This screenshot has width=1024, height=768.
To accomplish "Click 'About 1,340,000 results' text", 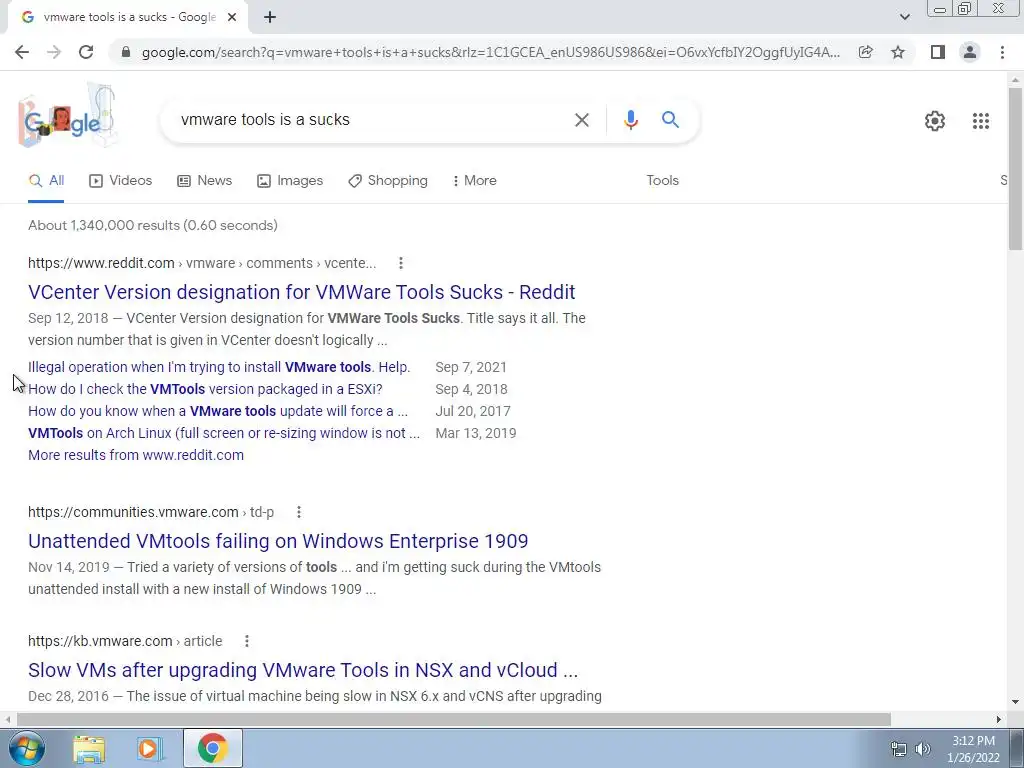I will pyautogui.click(x=153, y=225).
